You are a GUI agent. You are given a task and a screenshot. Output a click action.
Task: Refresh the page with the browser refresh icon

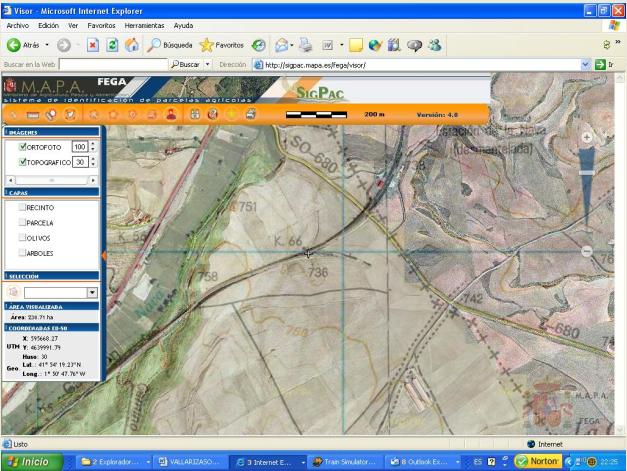[111, 45]
